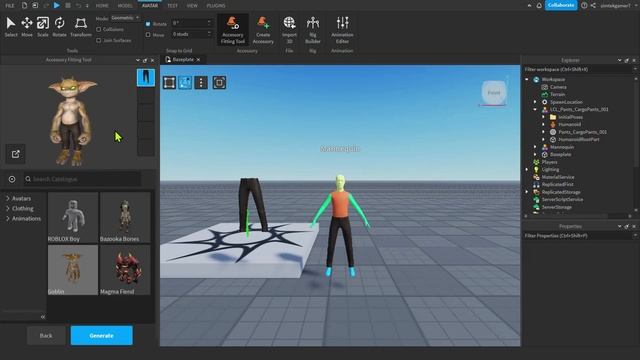Click the Filter workspace field

tap(579, 69)
